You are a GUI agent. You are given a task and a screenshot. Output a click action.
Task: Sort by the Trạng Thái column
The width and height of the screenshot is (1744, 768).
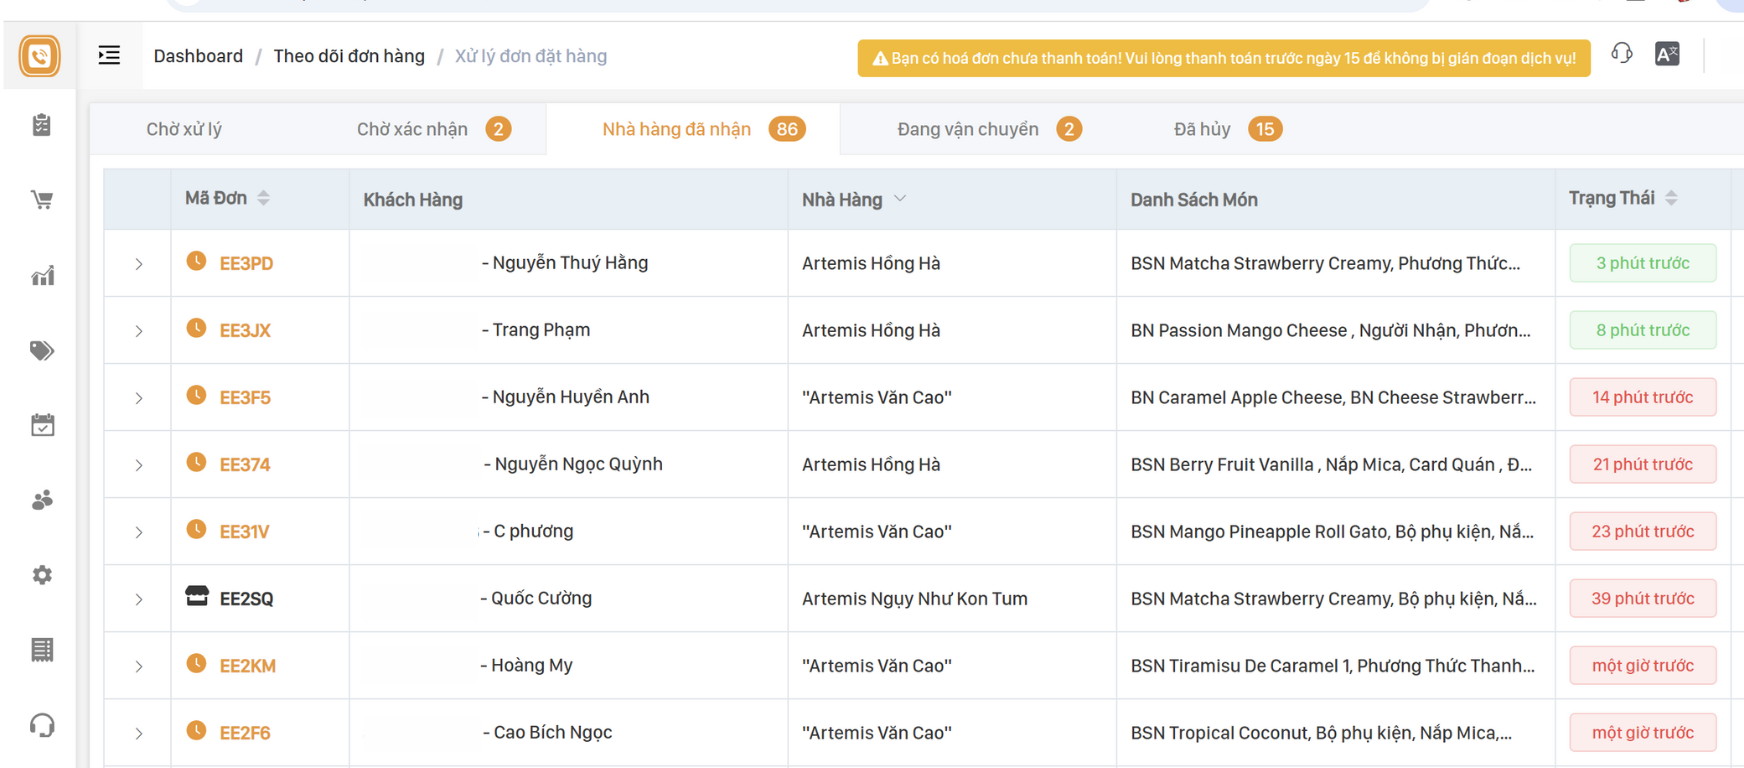click(1671, 198)
